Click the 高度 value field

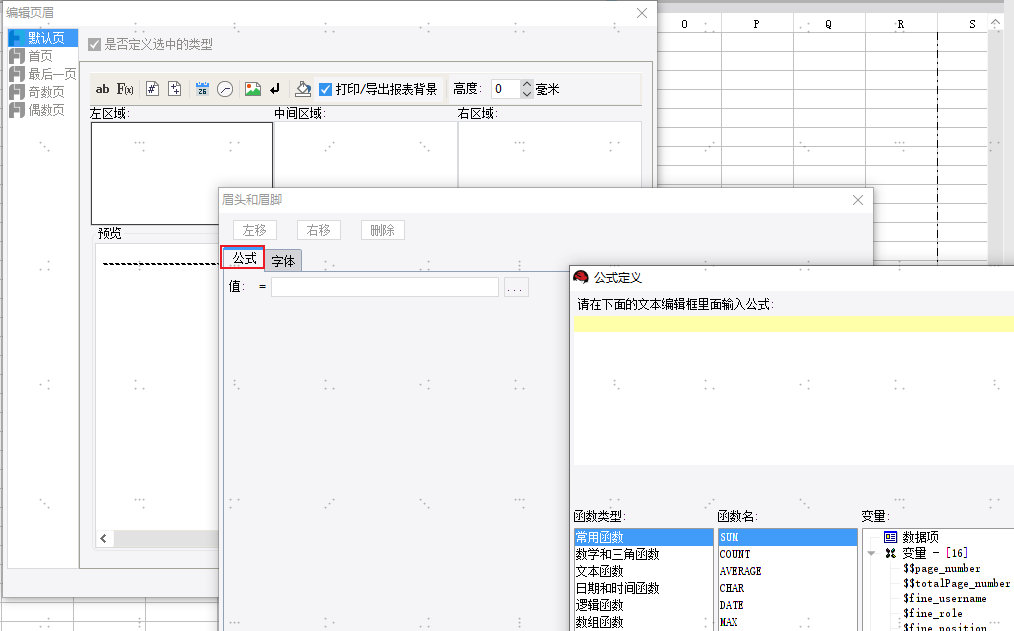[506, 89]
